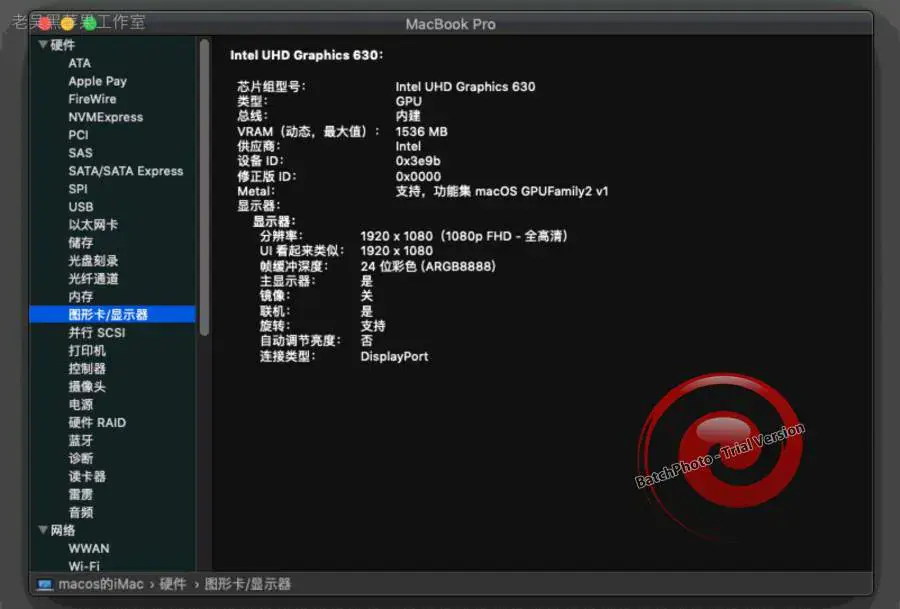Click the red close window button
The height and width of the screenshot is (609, 900).
(x=45, y=24)
